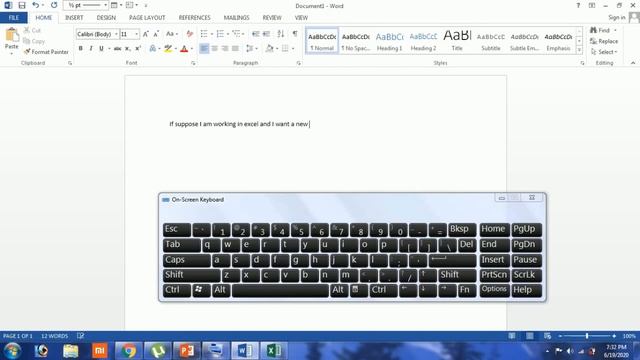Image resolution: width=640 pixels, height=360 pixels.
Task: Paste clipboard contents with the Paste icon
Action: coord(11,36)
